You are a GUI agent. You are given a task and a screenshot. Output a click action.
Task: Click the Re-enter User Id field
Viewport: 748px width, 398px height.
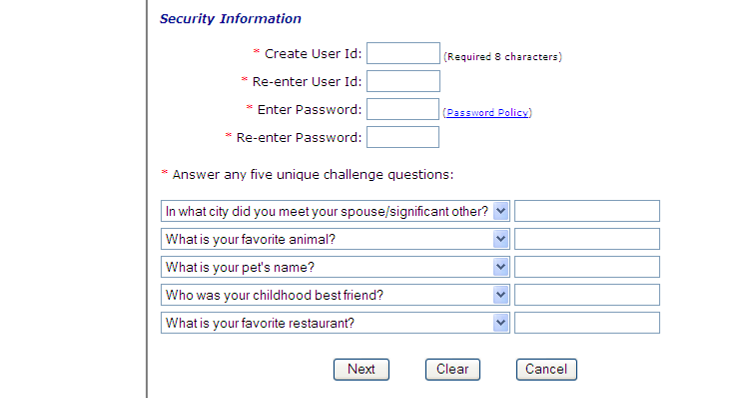point(403,81)
